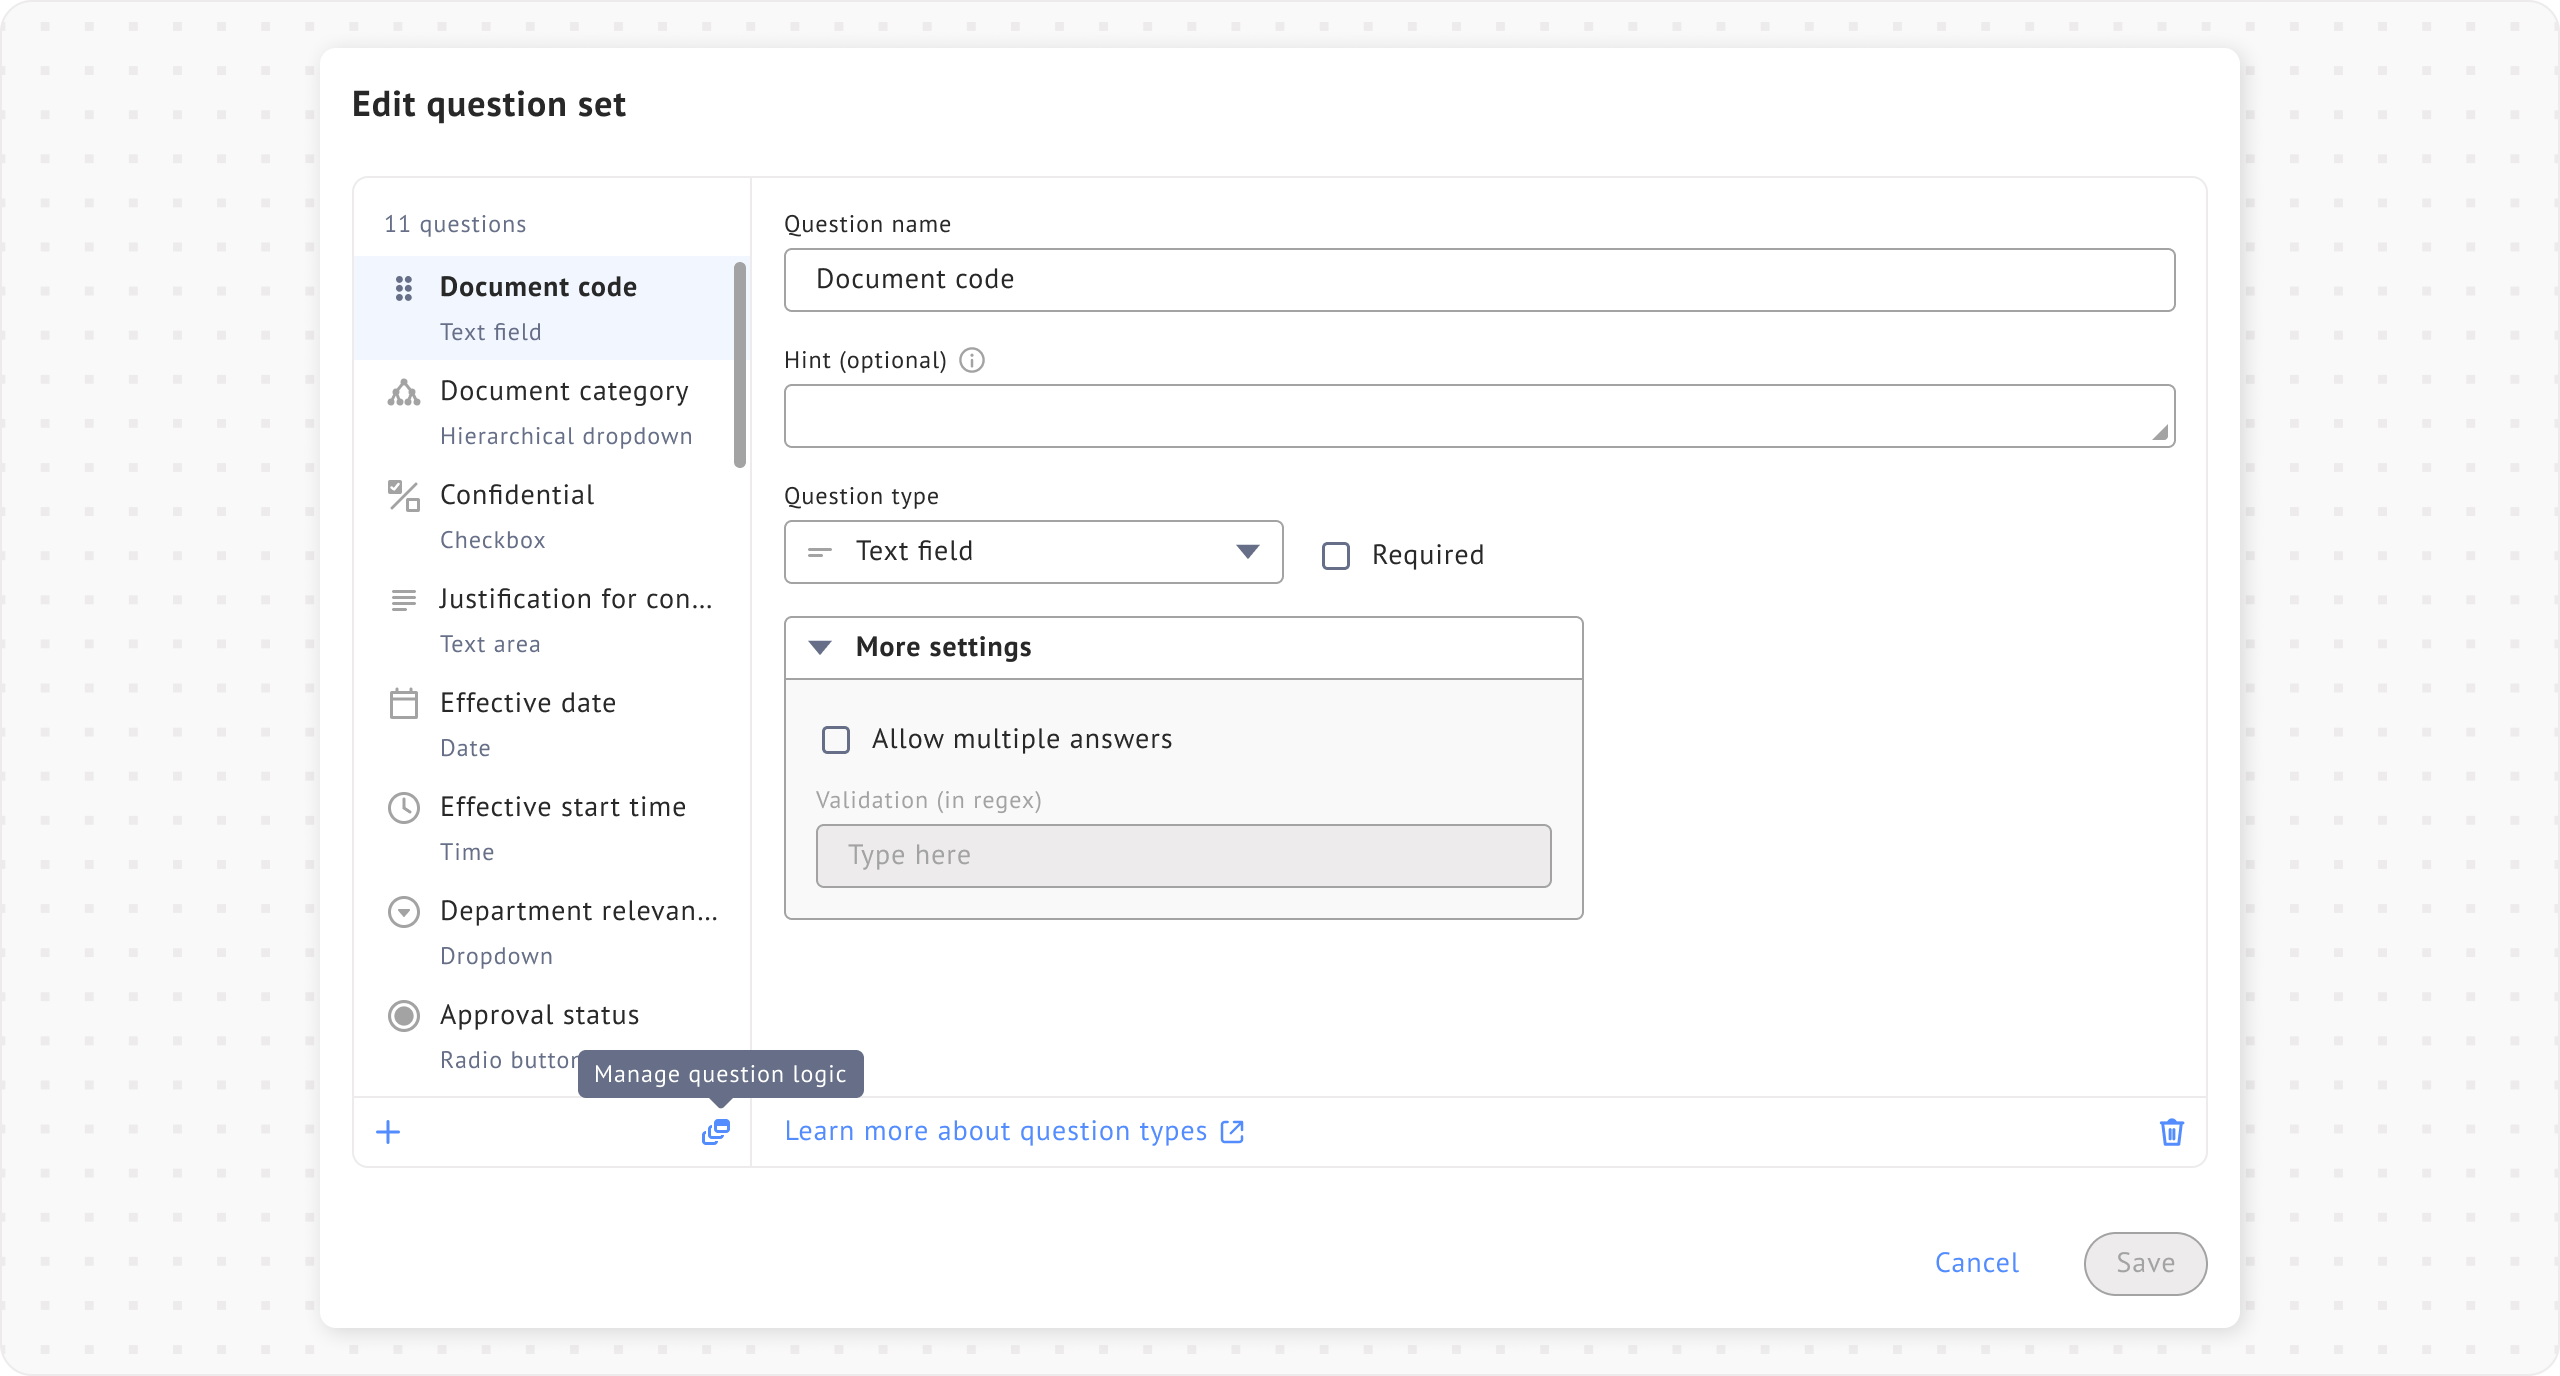Click the radio button icon for Approval status
This screenshot has width=2560, height=1376.
pos(403,1016)
